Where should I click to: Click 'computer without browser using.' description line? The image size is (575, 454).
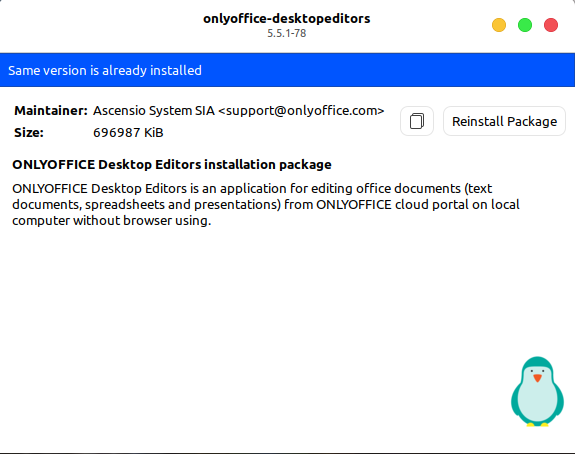(x=111, y=220)
